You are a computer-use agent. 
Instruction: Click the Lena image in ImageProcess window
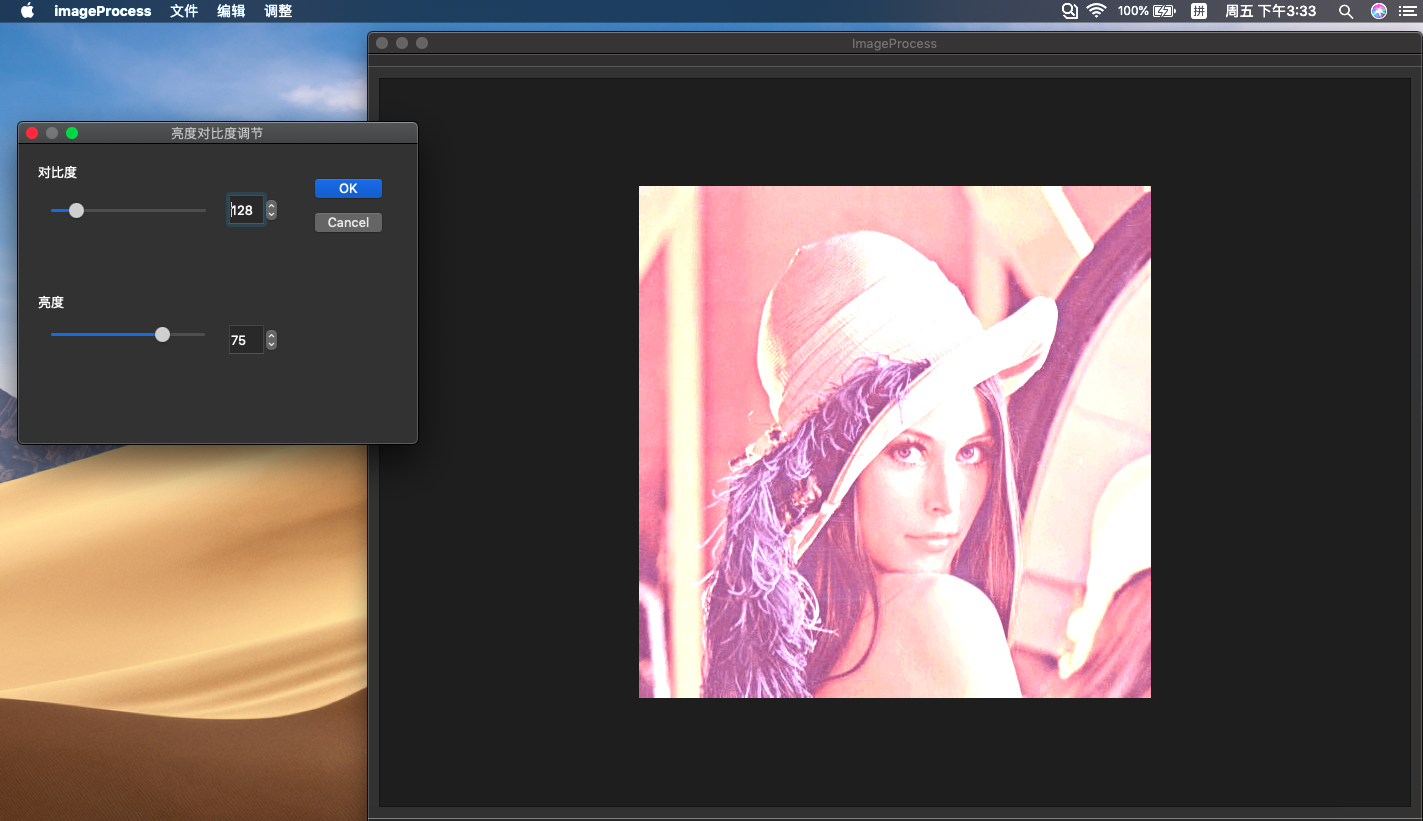tap(895, 442)
